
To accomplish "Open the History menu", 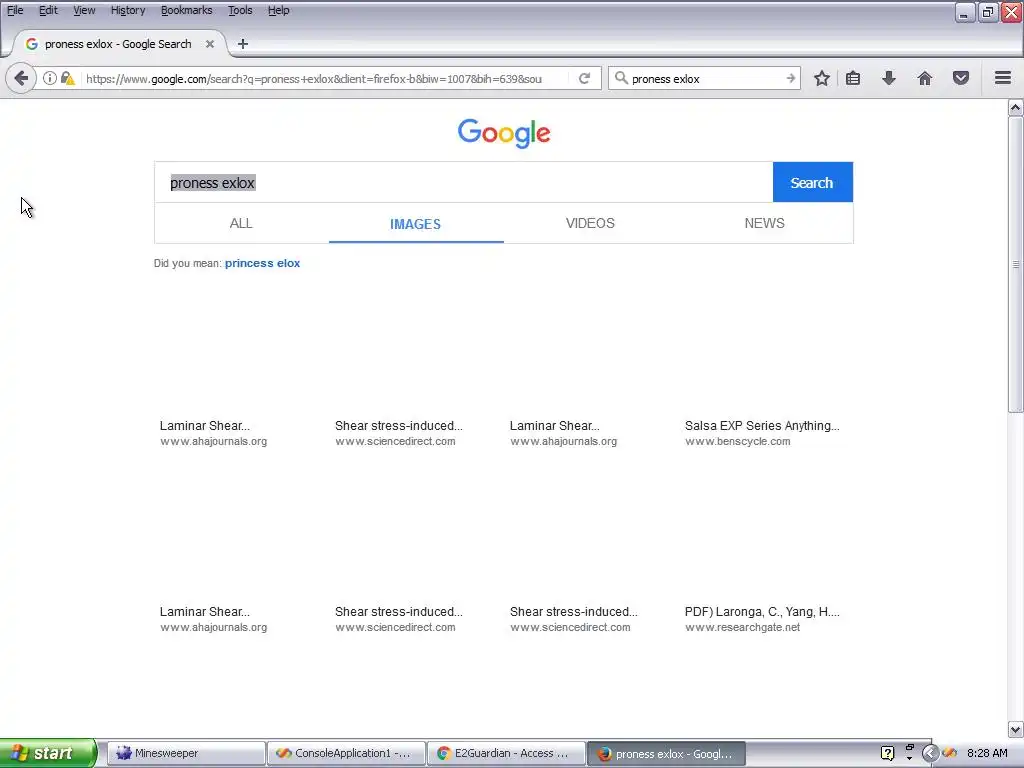I will [128, 10].
